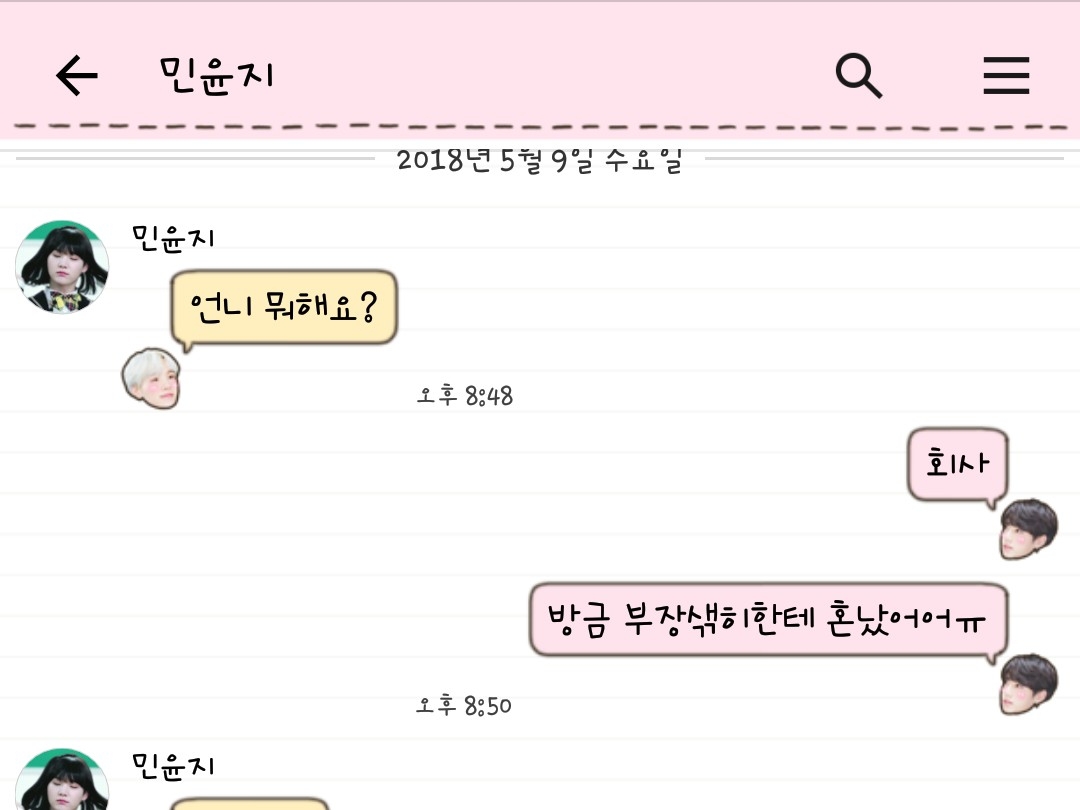
Task: Select the 회사 message bubble
Action: 957,464
